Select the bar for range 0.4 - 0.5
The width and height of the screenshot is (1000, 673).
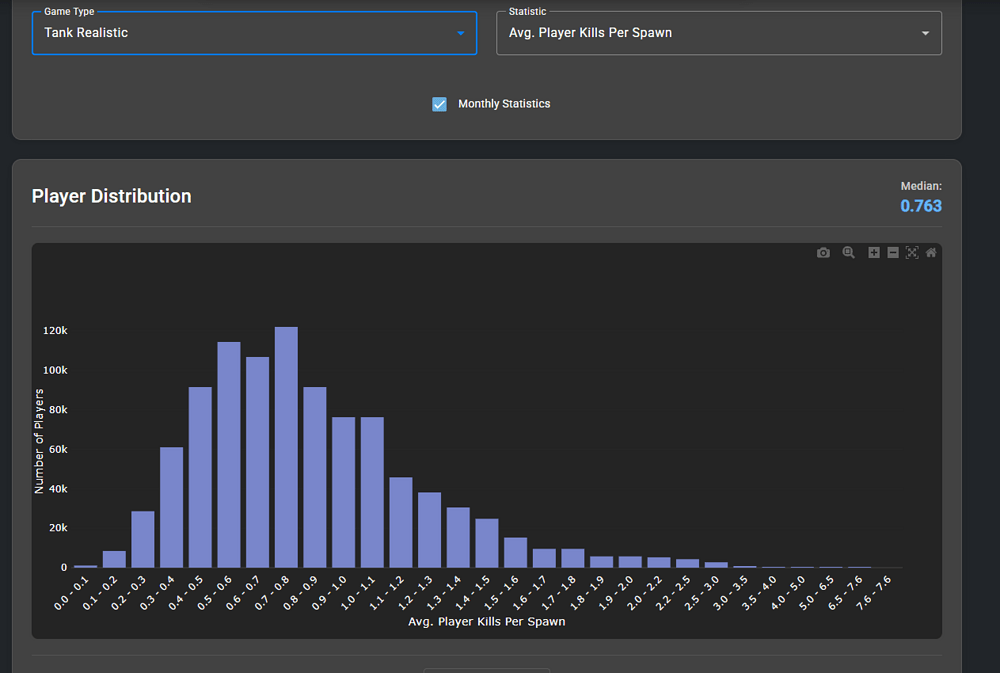(x=200, y=477)
